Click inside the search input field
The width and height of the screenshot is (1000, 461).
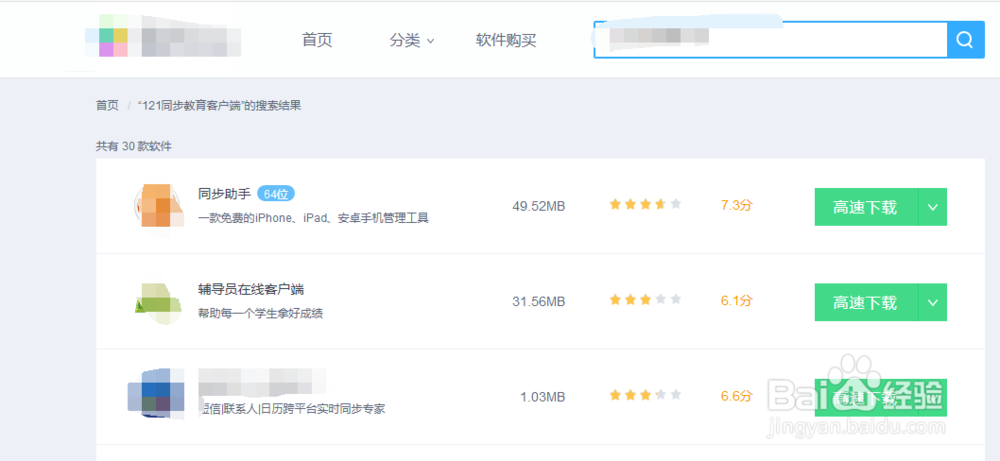pyautogui.click(x=770, y=40)
